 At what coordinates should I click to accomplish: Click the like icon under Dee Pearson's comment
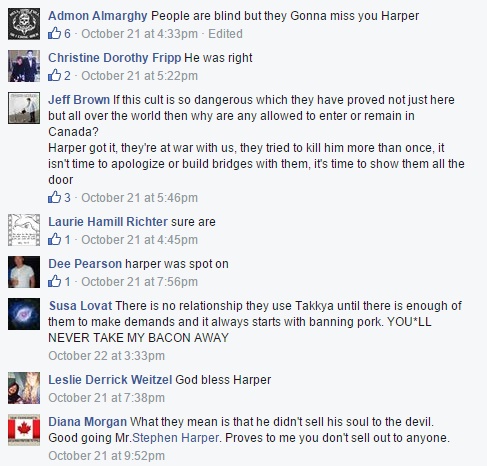point(55,281)
